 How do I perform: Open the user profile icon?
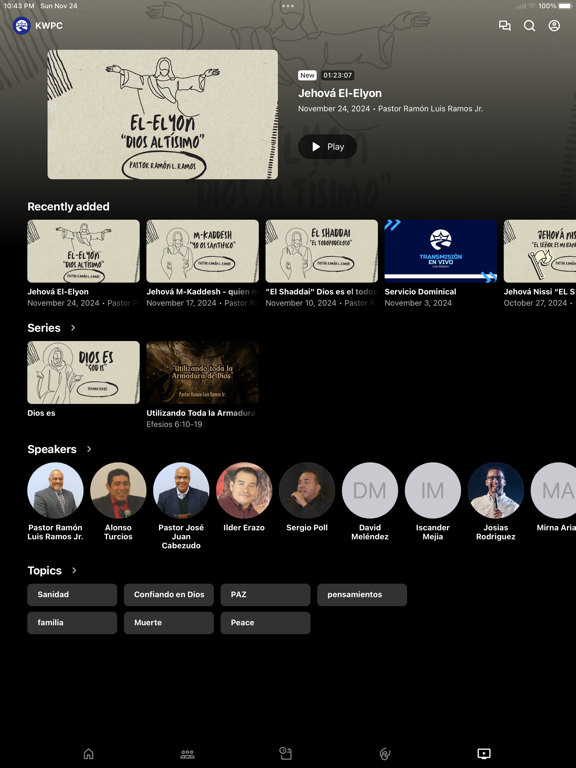click(x=554, y=25)
